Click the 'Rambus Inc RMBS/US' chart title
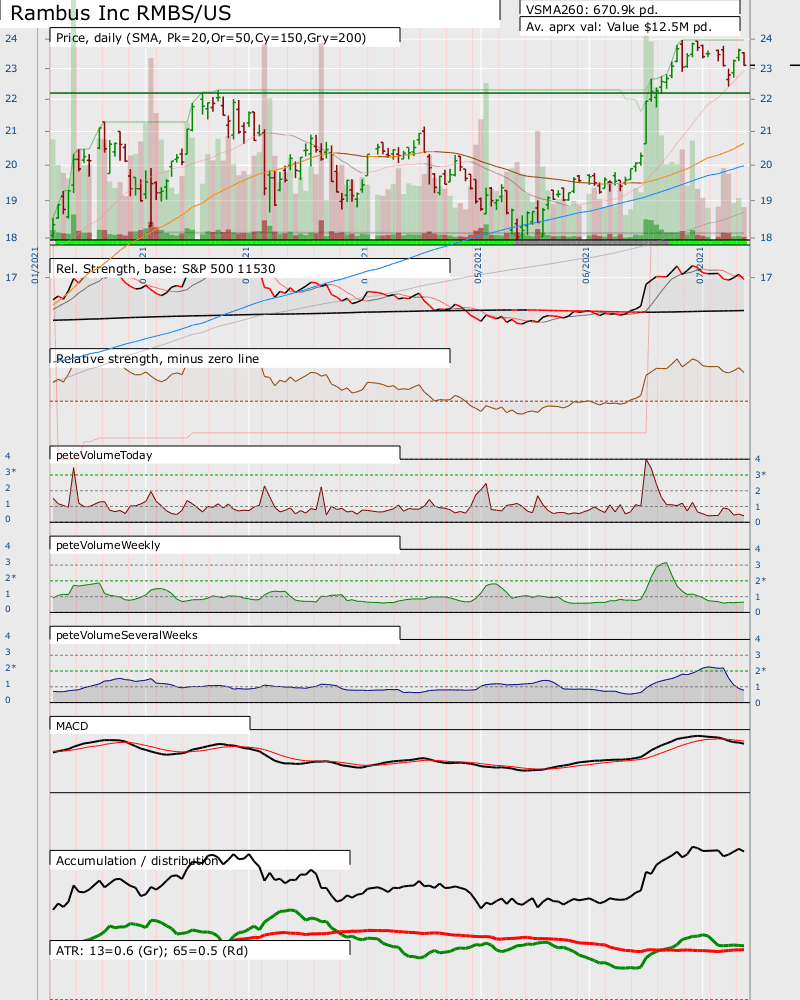The width and height of the screenshot is (800, 1000). [x=121, y=13]
